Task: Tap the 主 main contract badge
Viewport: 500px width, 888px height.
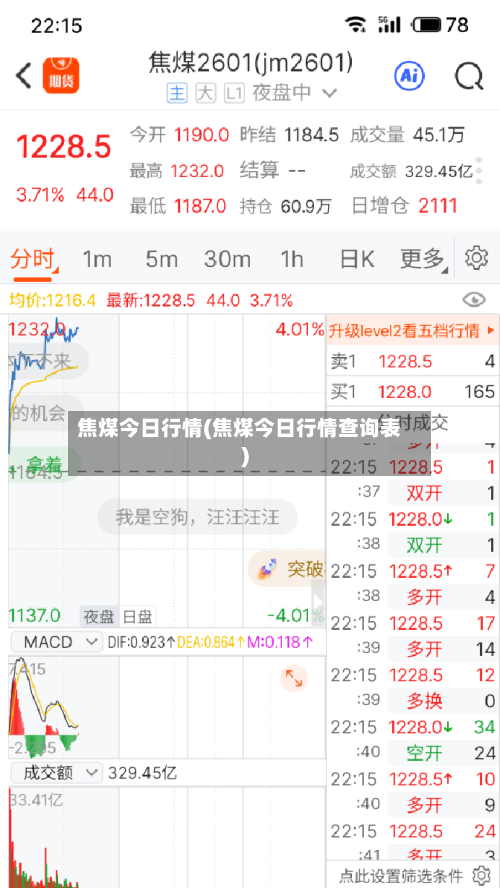Action: (177, 93)
